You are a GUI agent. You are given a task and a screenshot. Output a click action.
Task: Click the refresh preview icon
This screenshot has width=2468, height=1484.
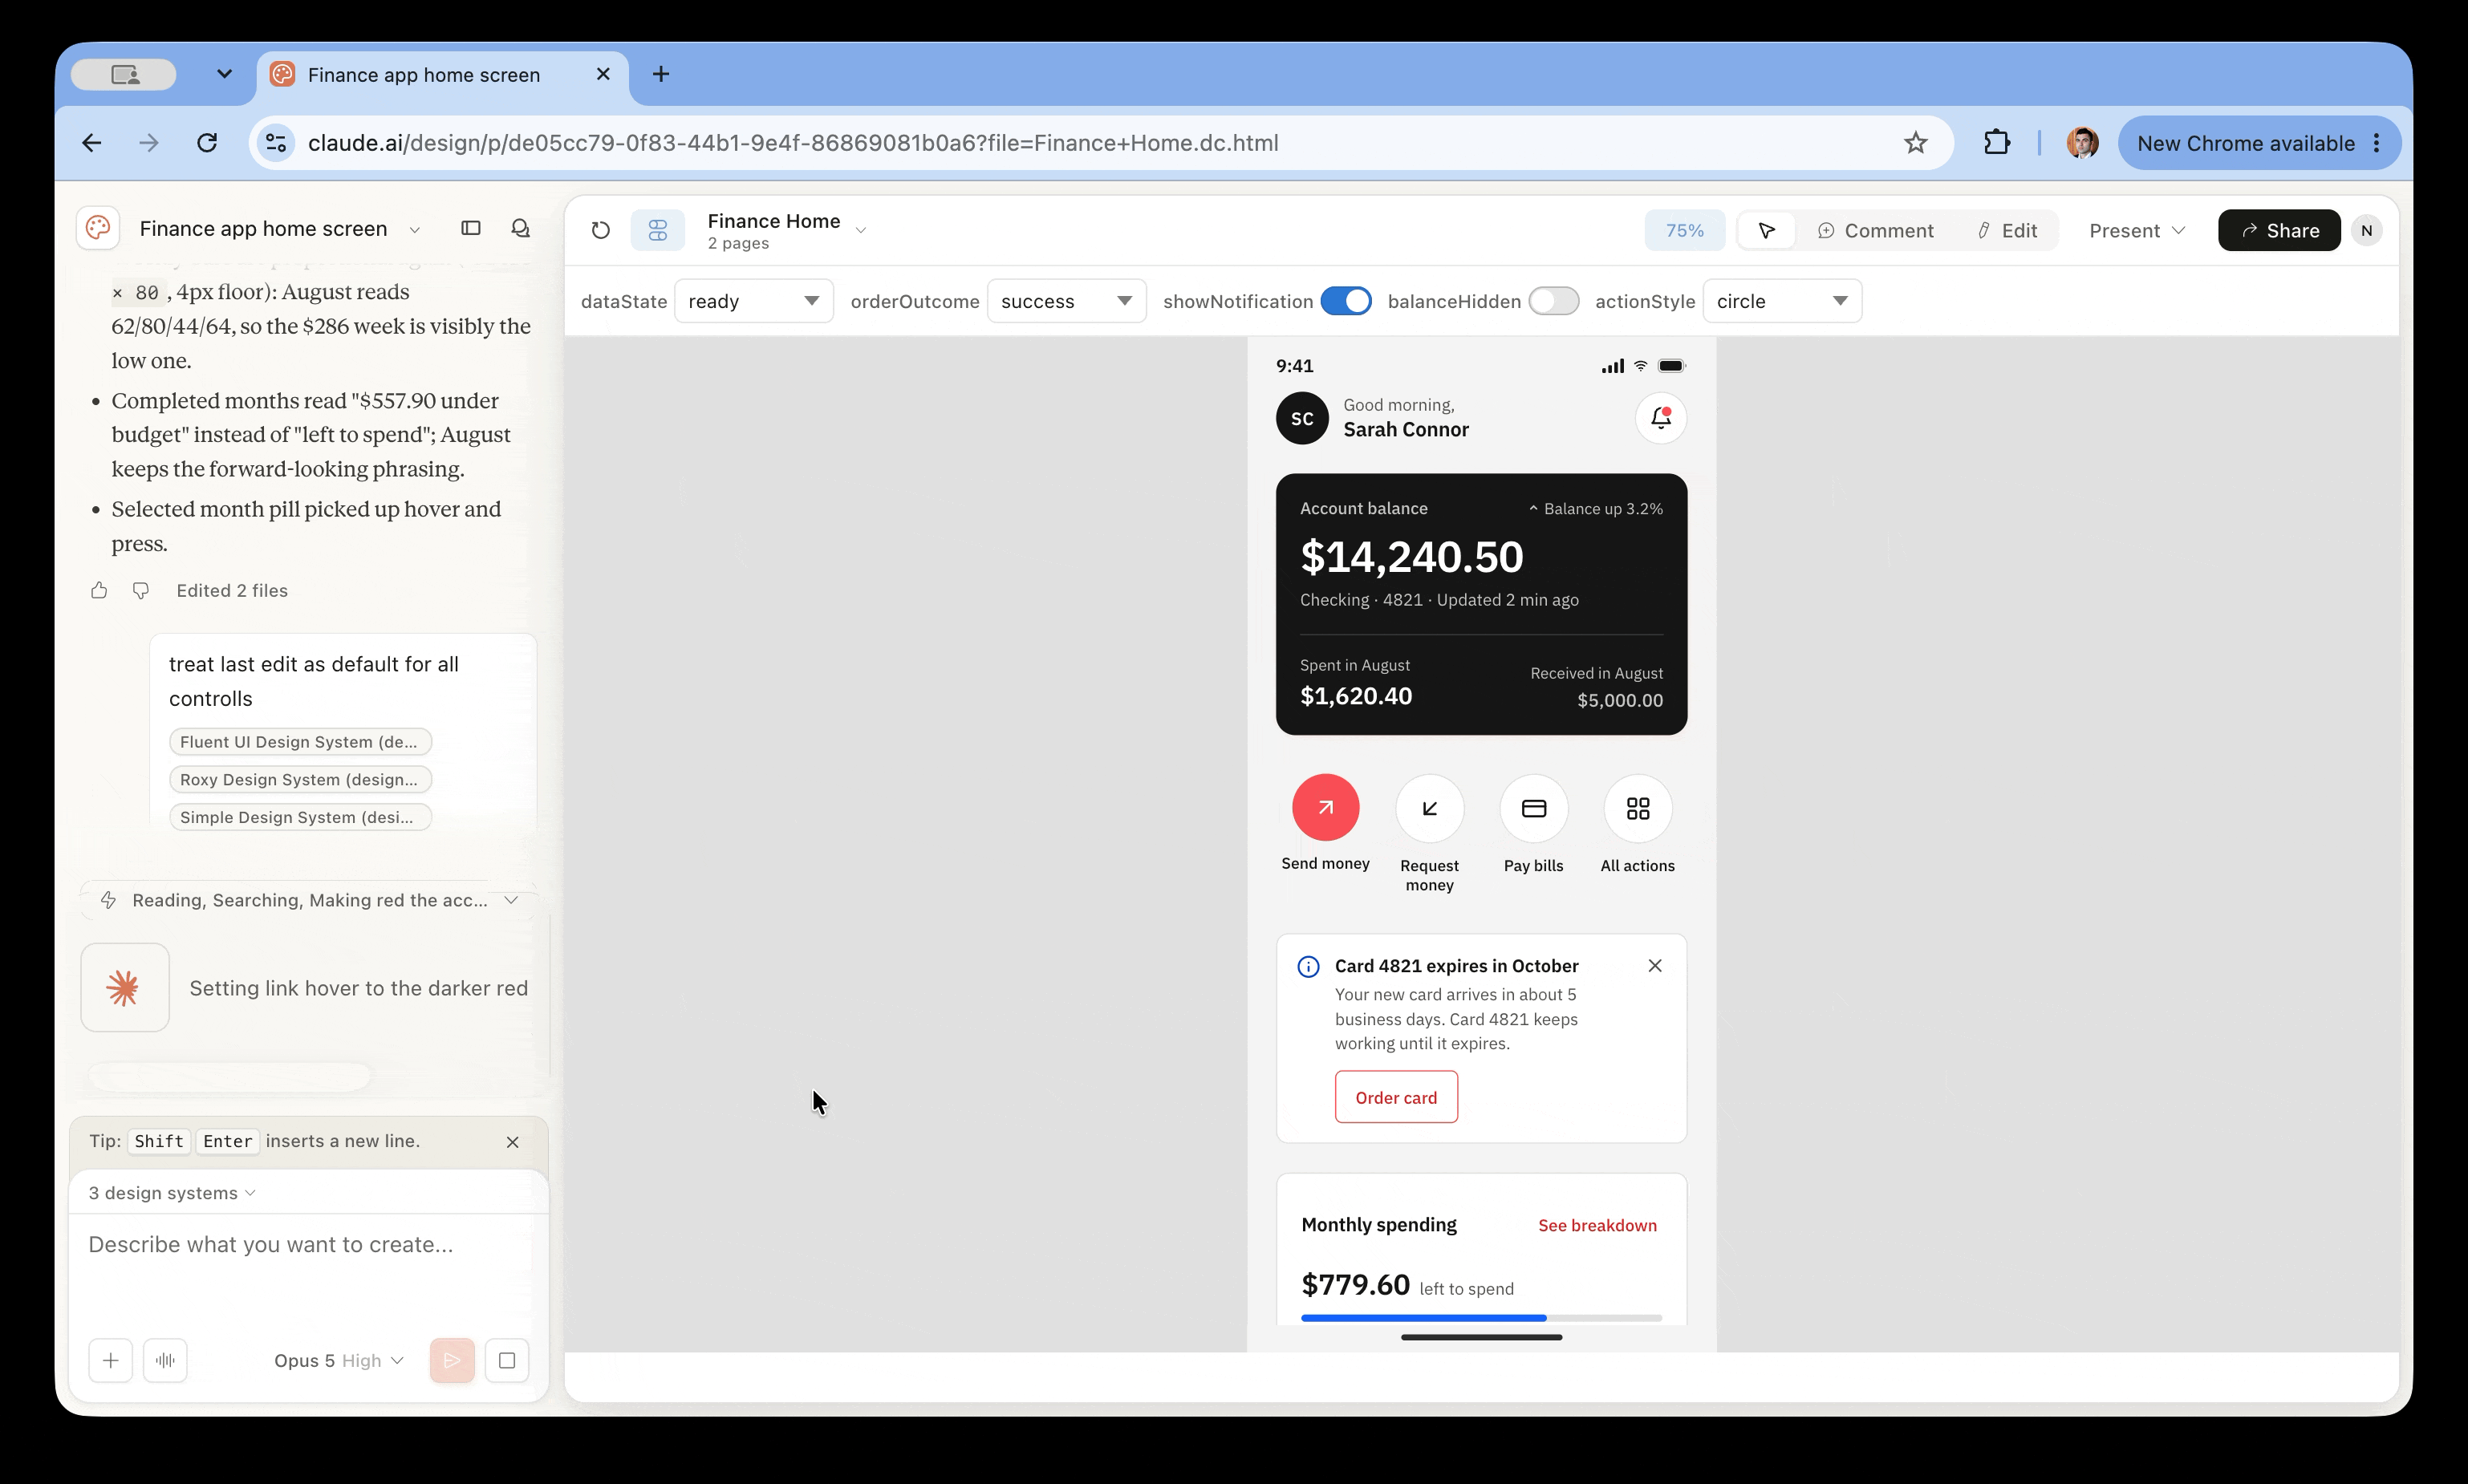click(x=600, y=230)
